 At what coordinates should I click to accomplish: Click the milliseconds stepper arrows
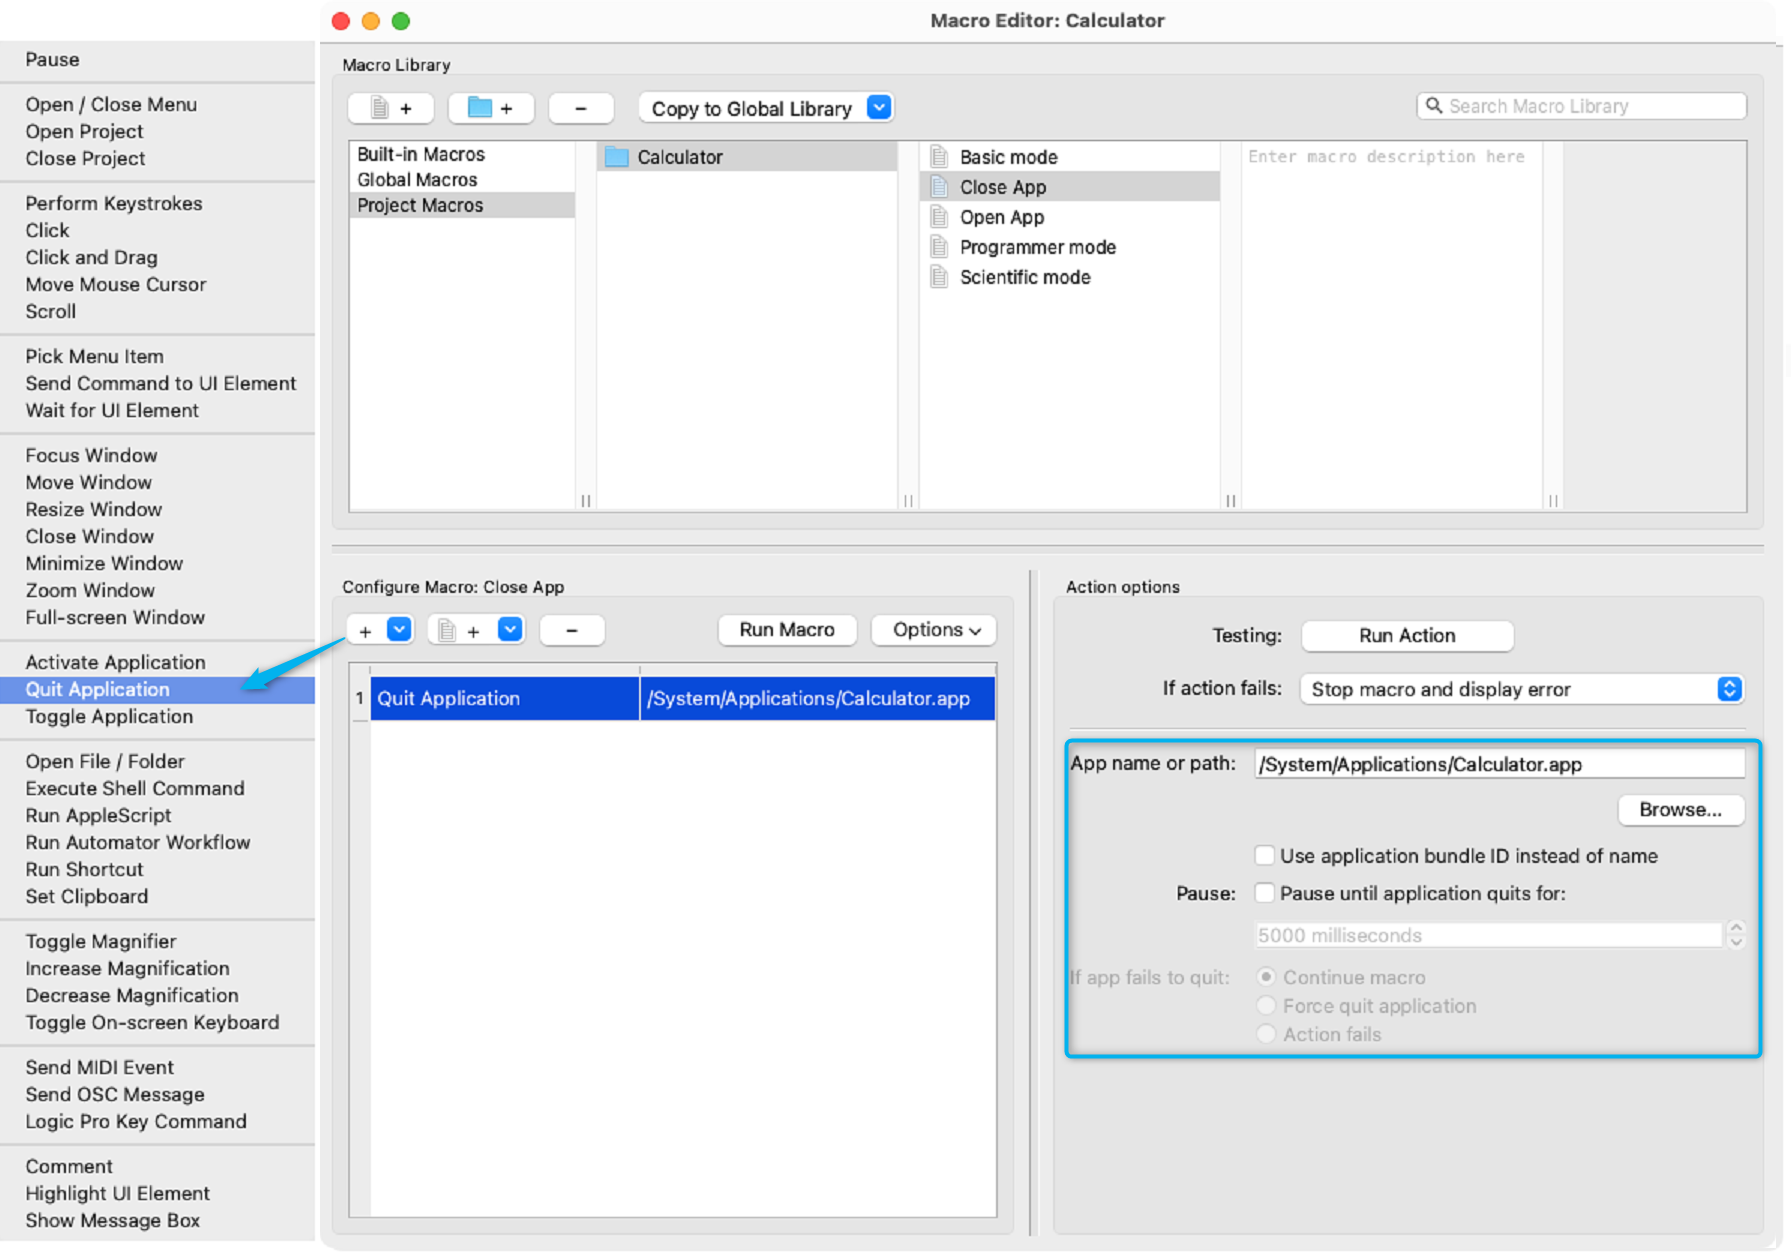(1736, 935)
